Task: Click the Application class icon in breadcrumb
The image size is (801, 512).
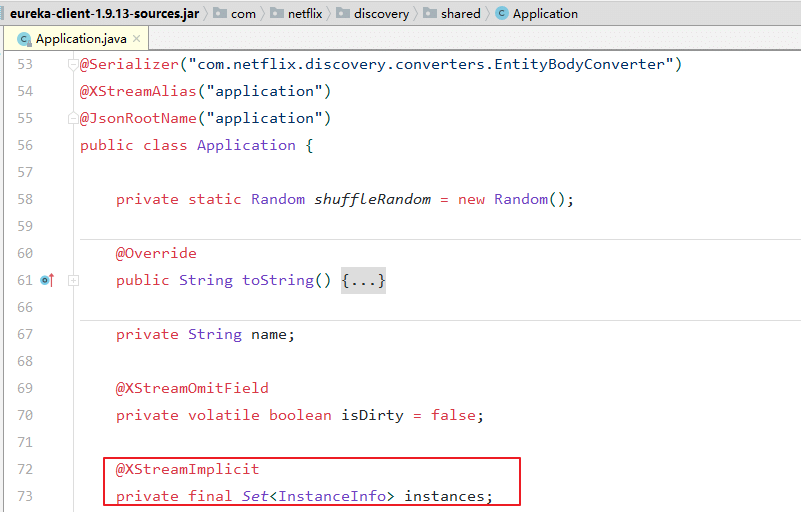Action: coord(502,14)
